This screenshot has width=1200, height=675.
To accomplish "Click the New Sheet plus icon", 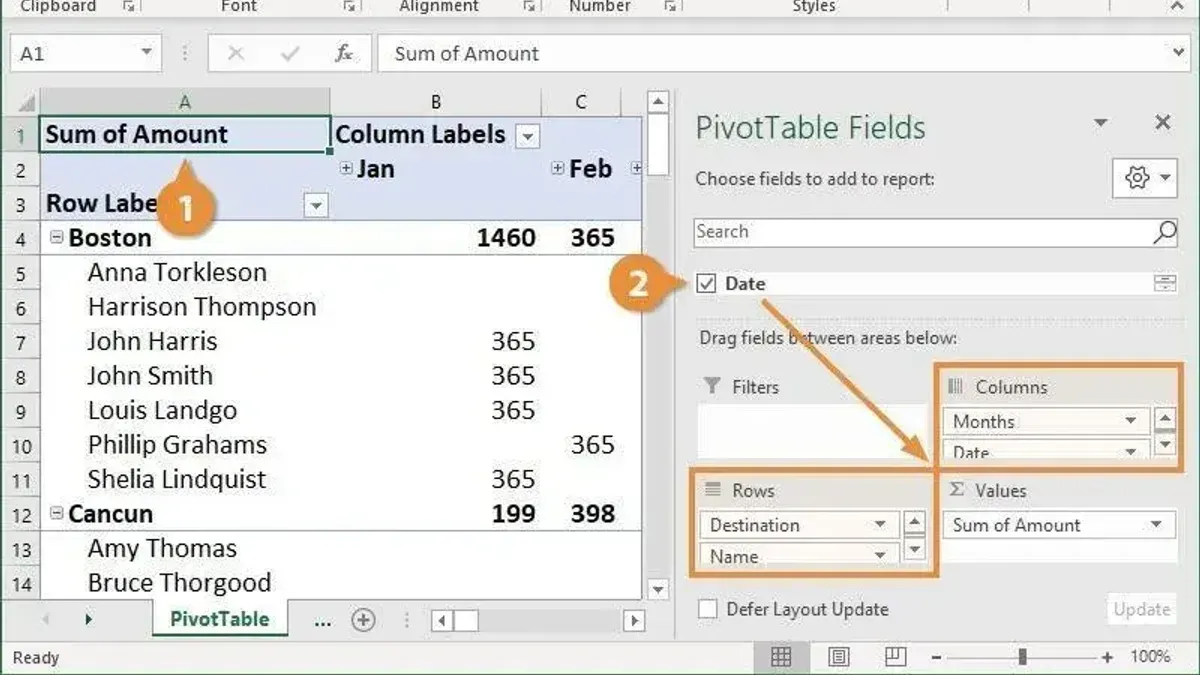I will [363, 620].
